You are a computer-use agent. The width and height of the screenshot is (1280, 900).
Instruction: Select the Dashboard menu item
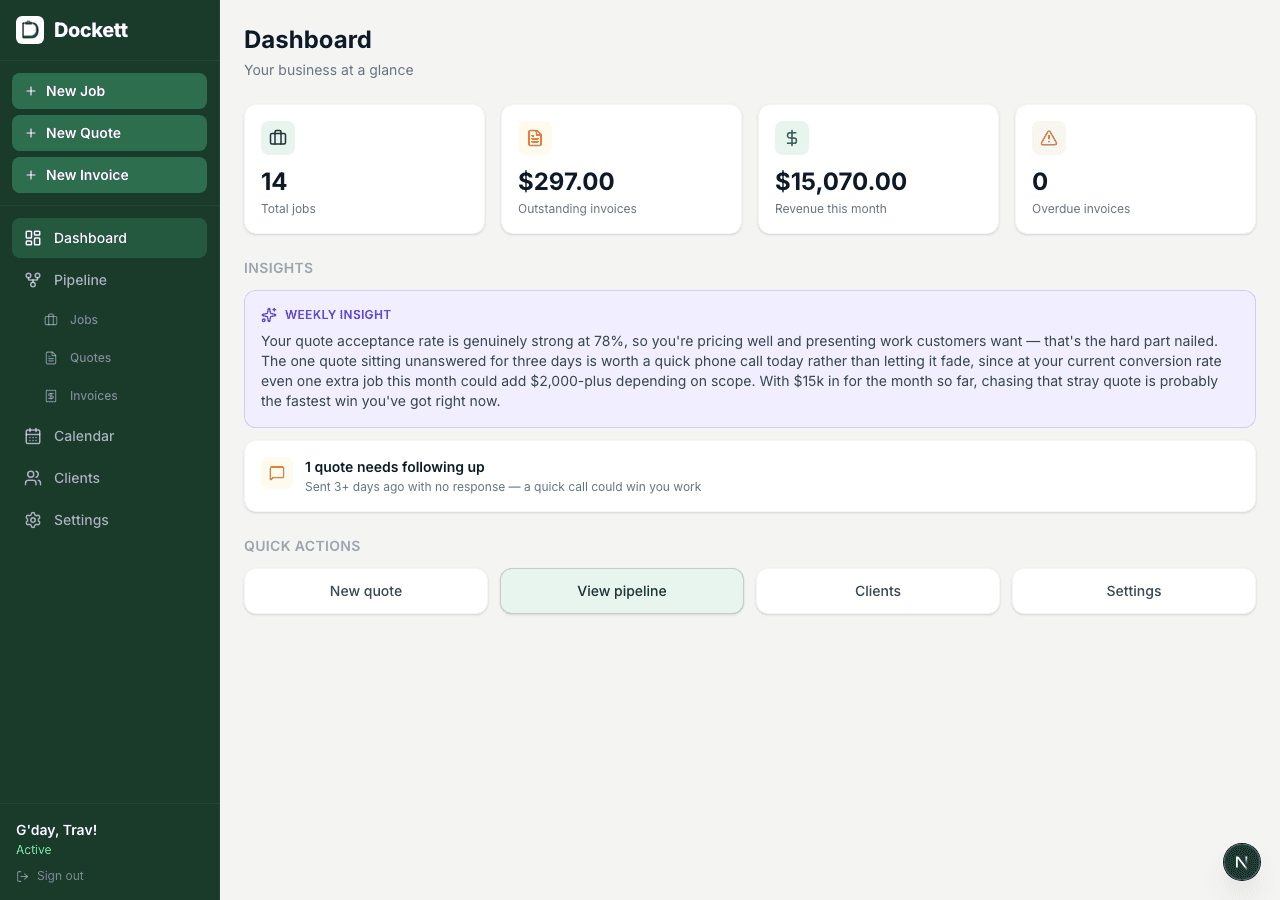pyautogui.click(x=89, y=238)
